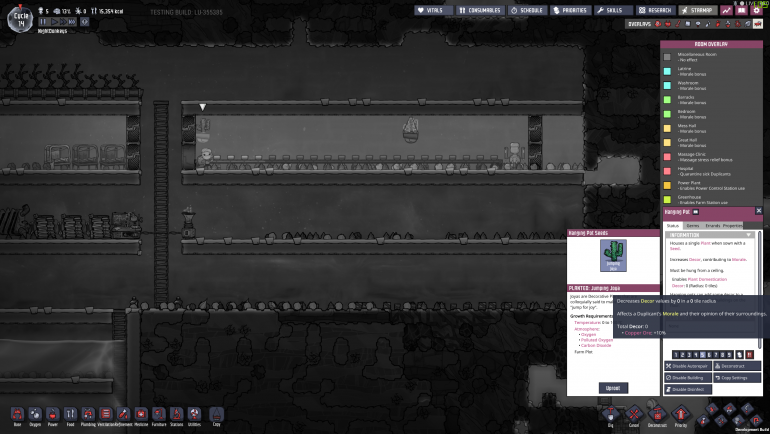
Task: Switch to the Errands tab
Action: (713, 226)
